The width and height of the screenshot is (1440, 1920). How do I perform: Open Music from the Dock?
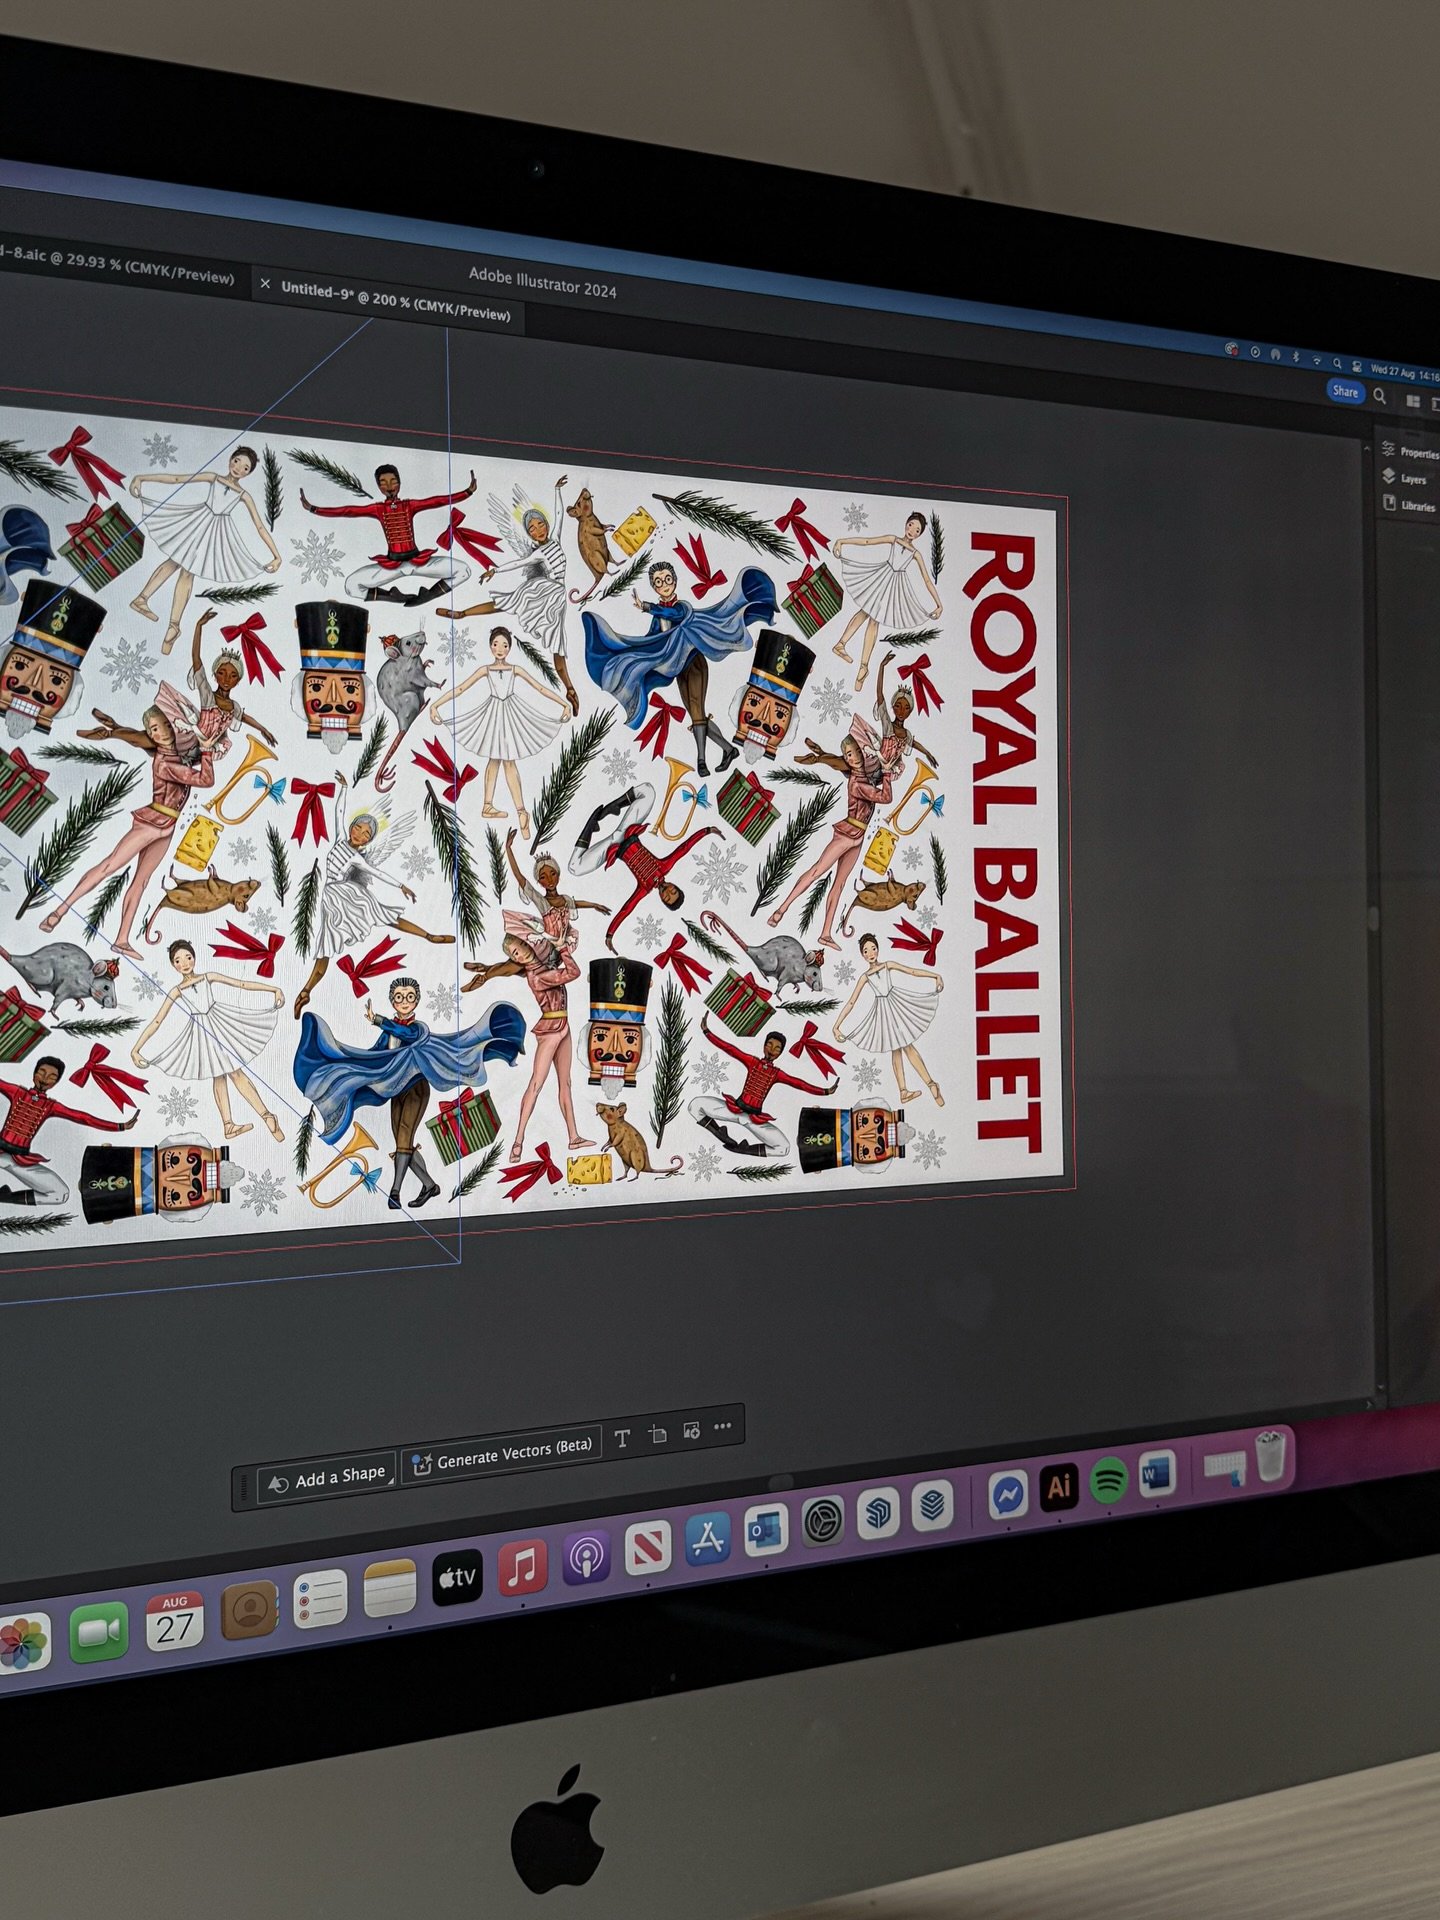(x=522, y=1567)
